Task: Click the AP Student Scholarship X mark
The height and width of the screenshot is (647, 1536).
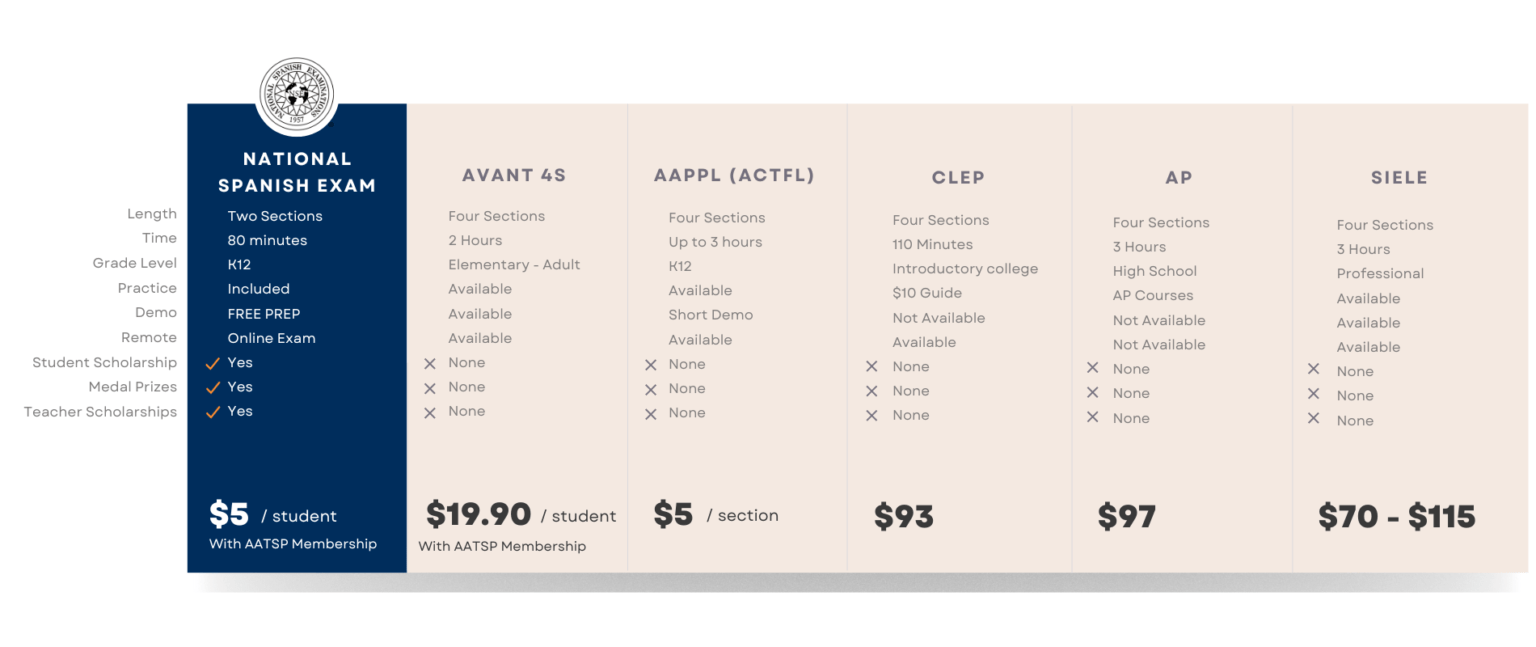Action: tap(1092, 369)
